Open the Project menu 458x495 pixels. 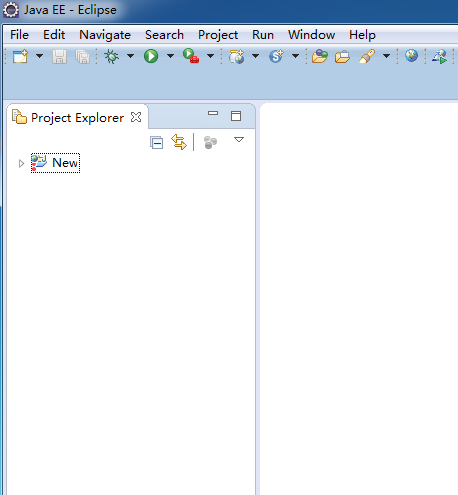pos(218,35)
